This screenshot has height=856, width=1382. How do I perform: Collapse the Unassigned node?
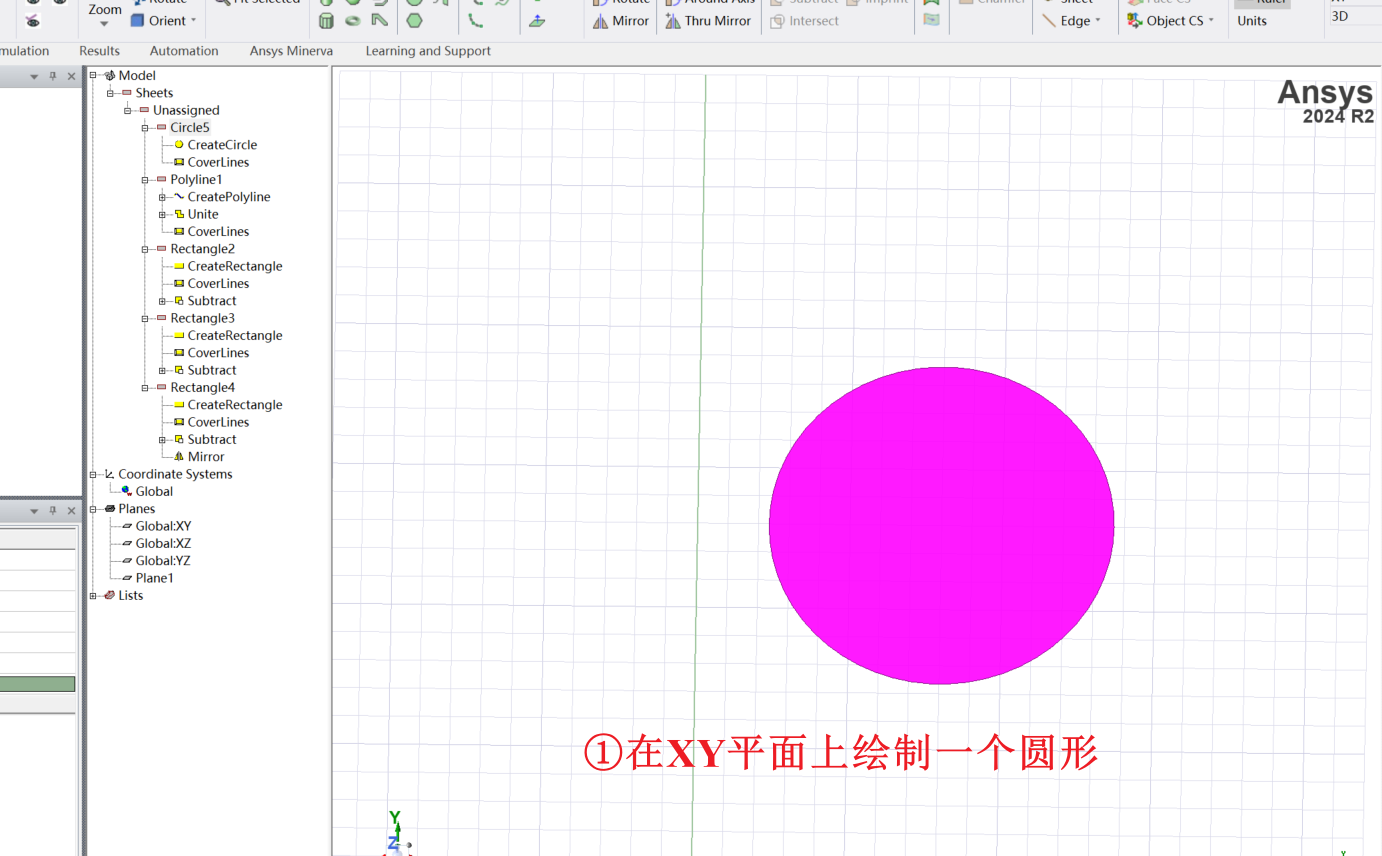coord(128,110)
